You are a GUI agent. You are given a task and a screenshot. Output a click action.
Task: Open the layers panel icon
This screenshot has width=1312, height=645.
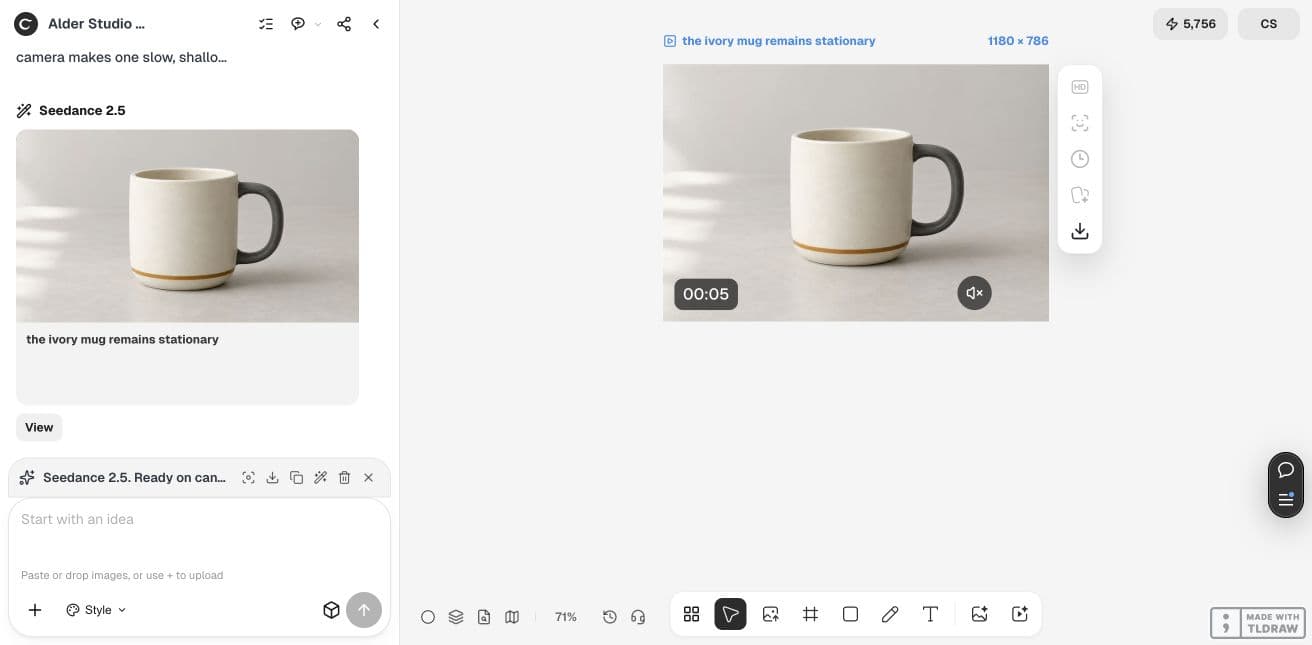click(456, 617)
